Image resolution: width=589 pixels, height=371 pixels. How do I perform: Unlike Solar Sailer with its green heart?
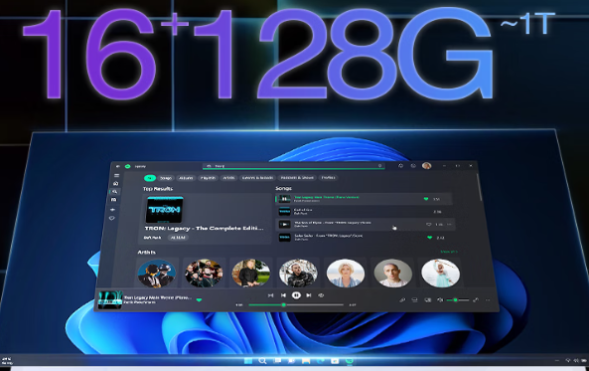430,237
